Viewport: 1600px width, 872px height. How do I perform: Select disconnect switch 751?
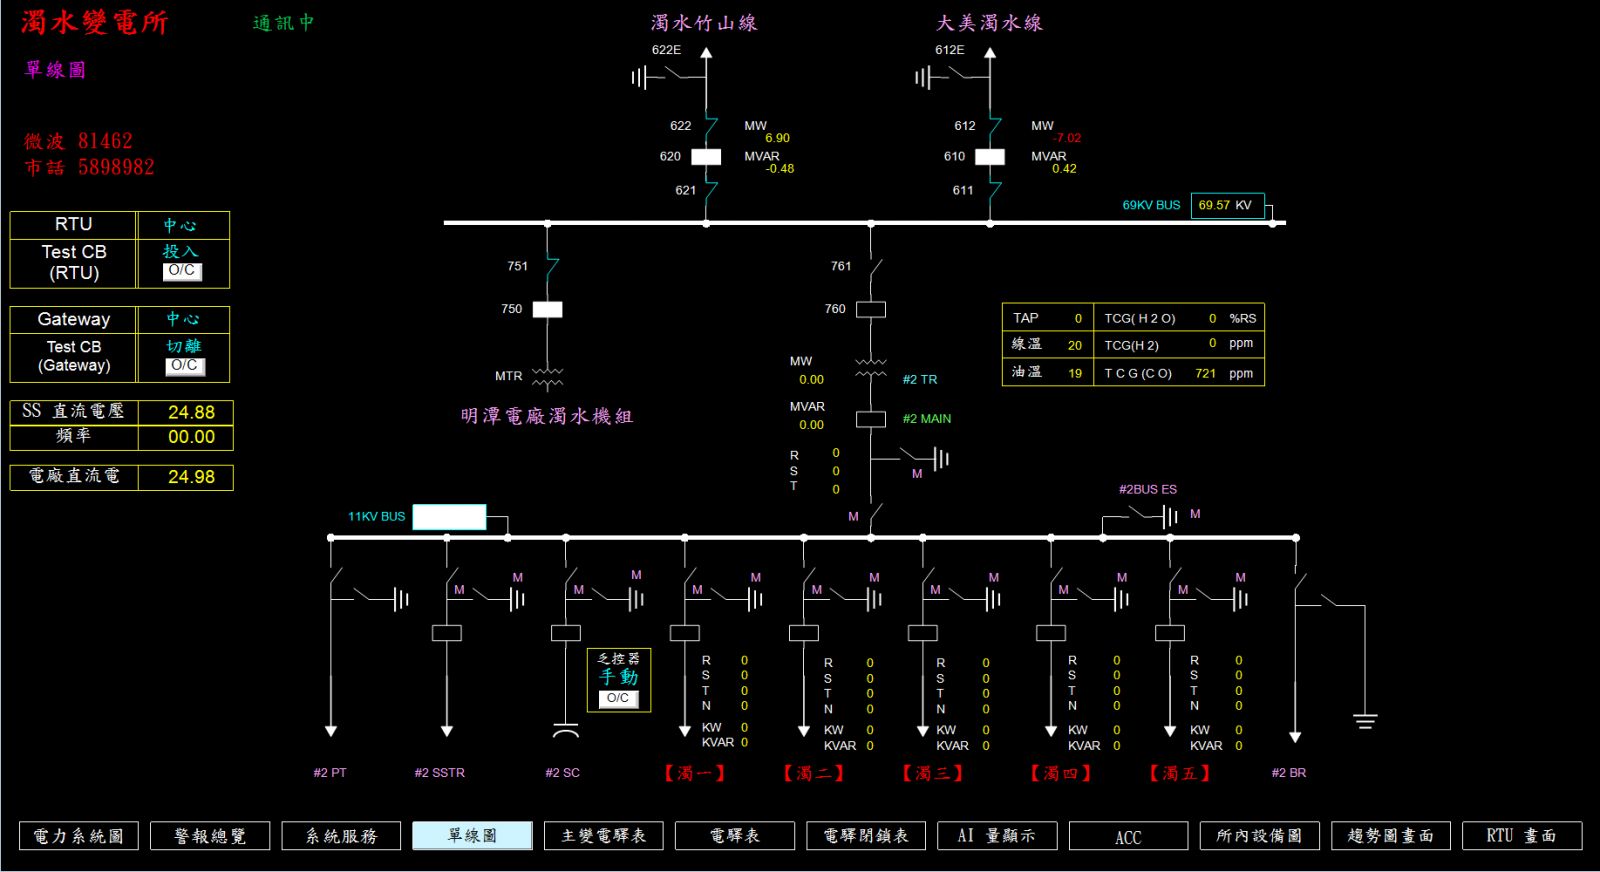coord(551,268)
